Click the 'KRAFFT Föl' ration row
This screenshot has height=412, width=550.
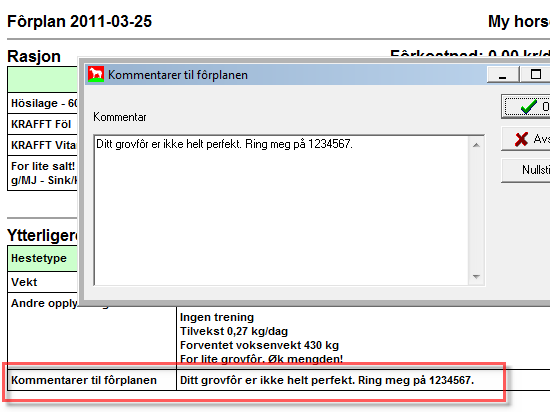43,124
